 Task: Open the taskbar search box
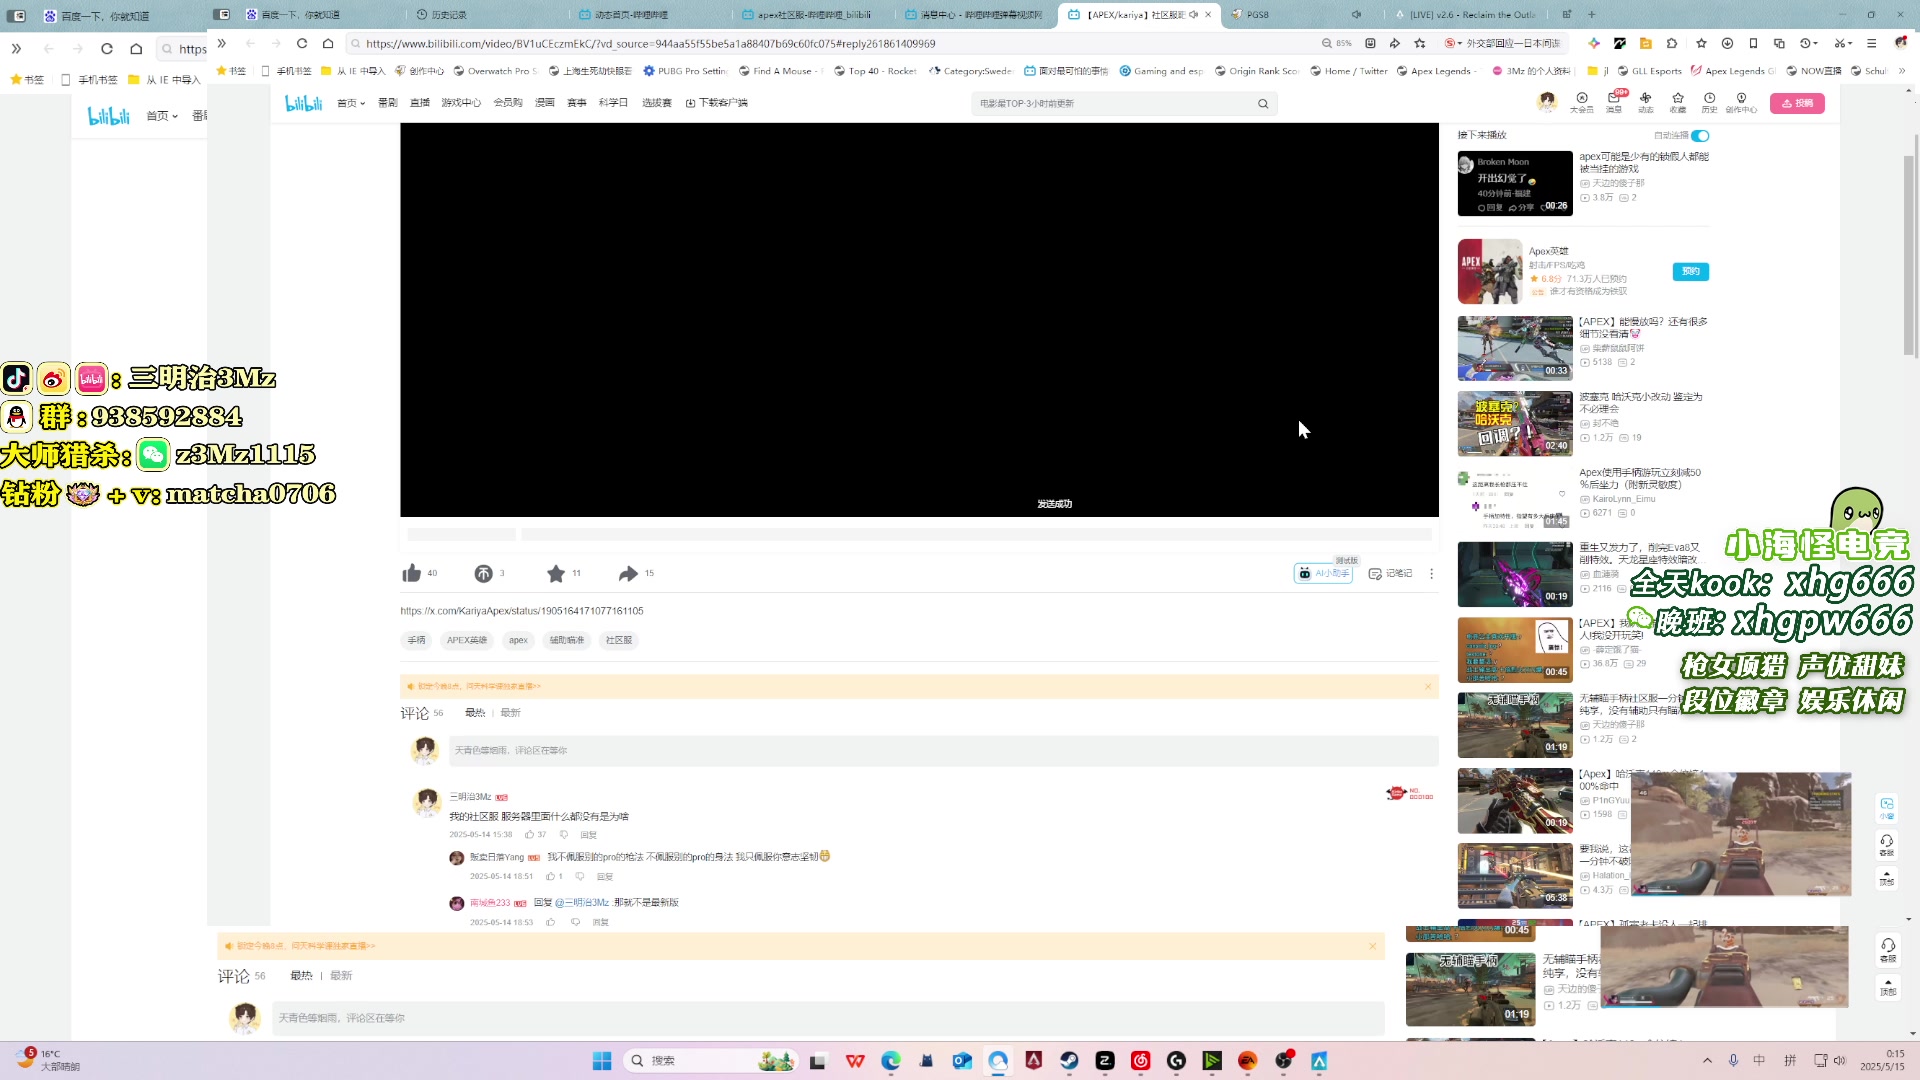click(x=711, y=1061)
